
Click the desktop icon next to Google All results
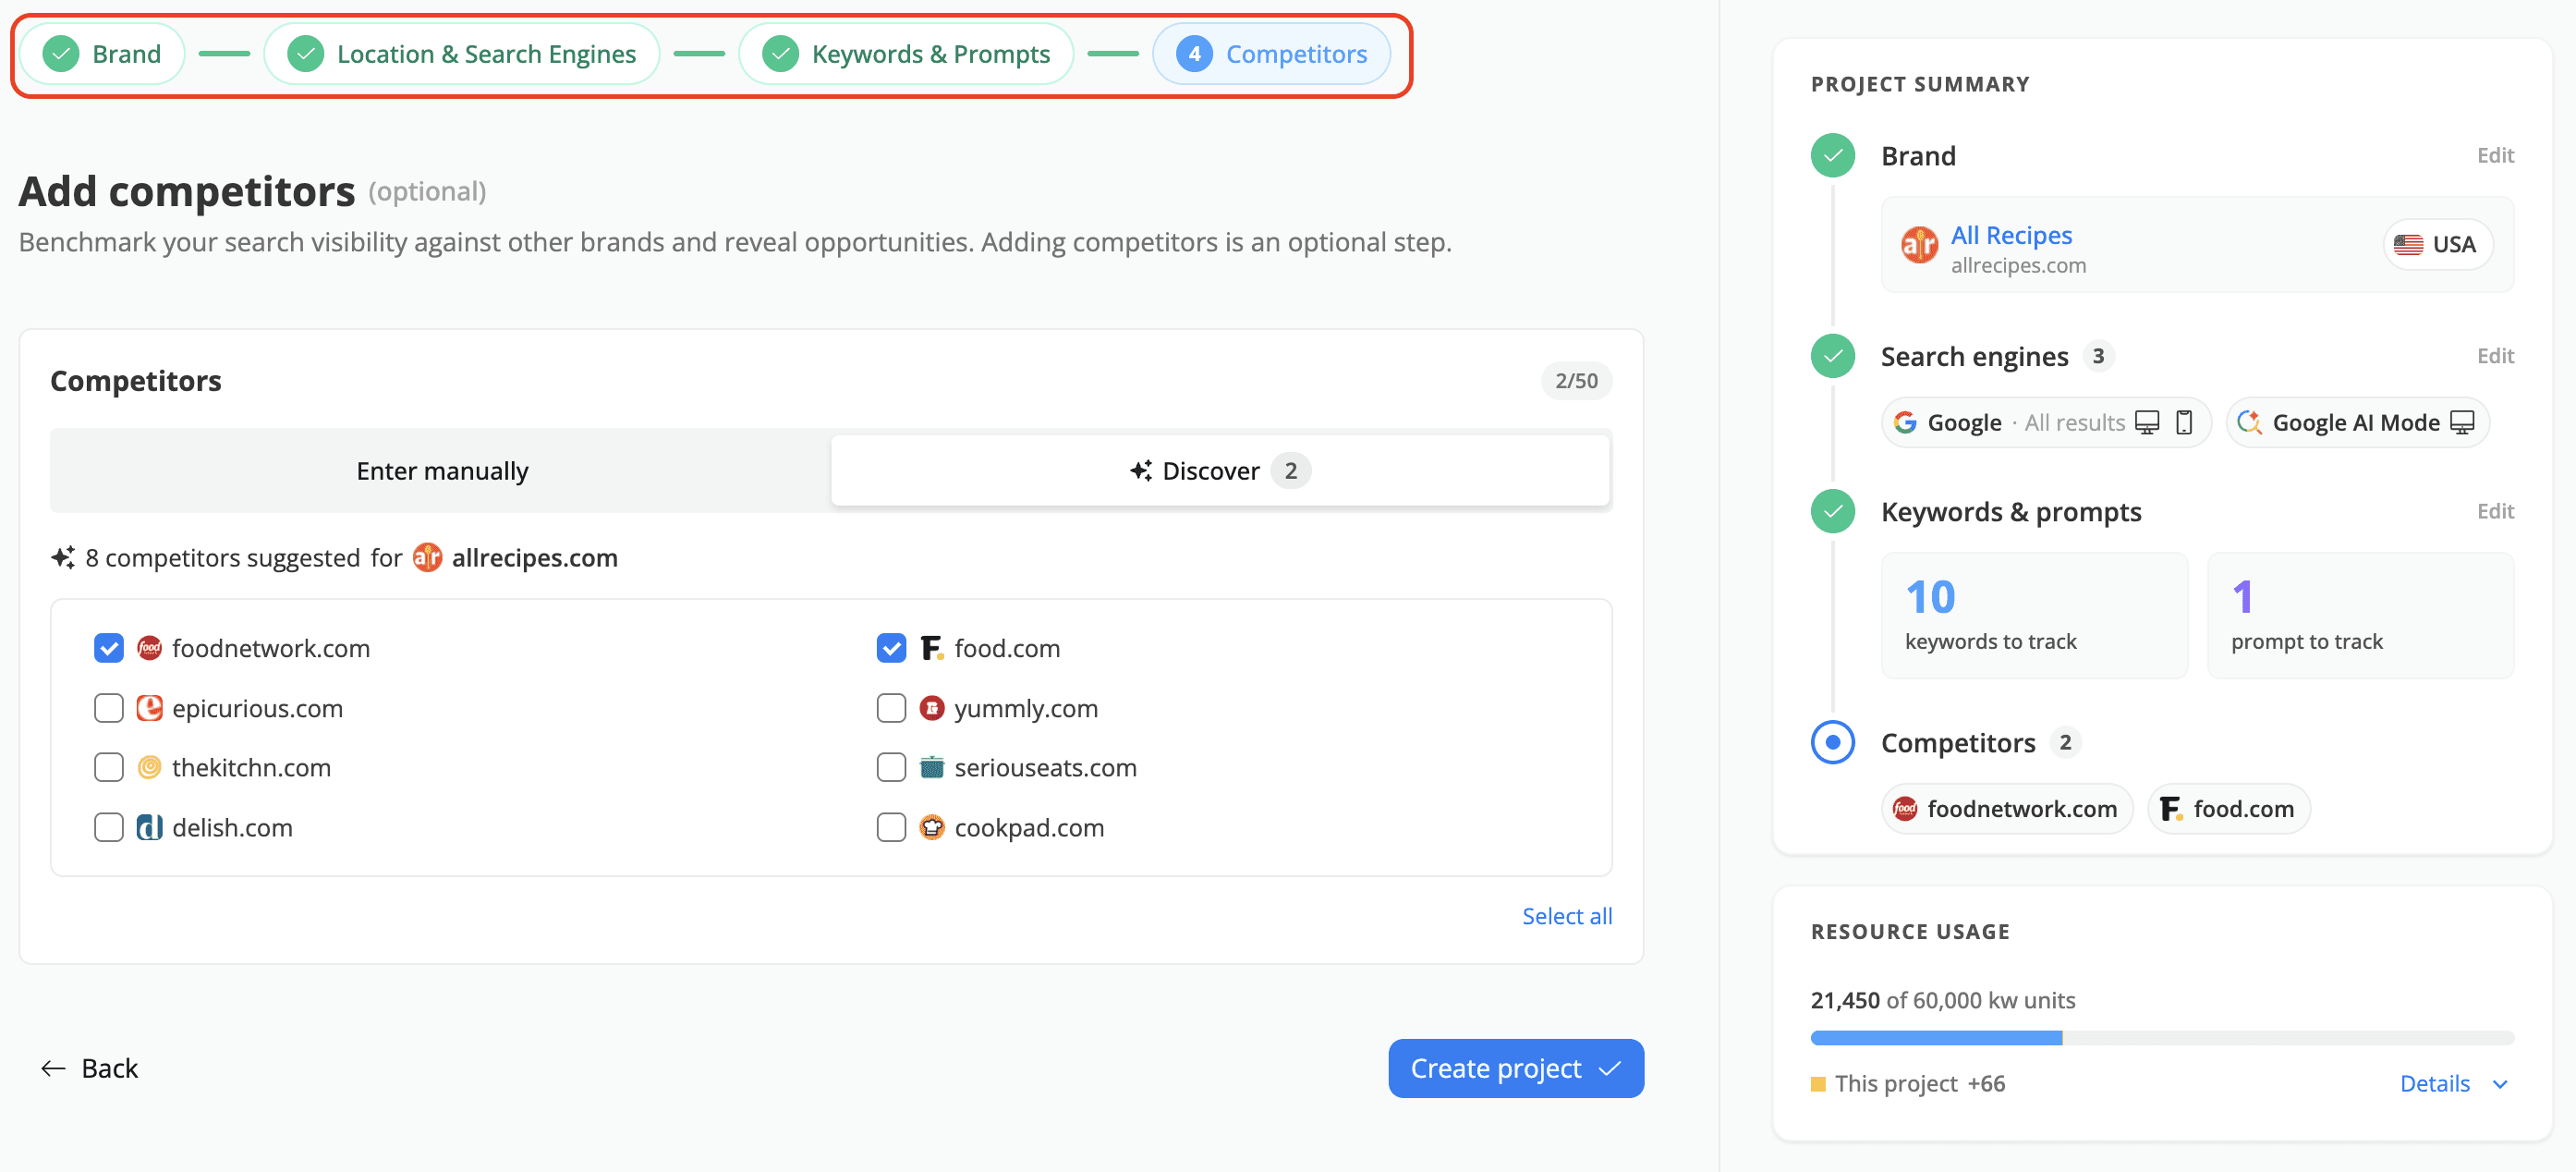2147,422
